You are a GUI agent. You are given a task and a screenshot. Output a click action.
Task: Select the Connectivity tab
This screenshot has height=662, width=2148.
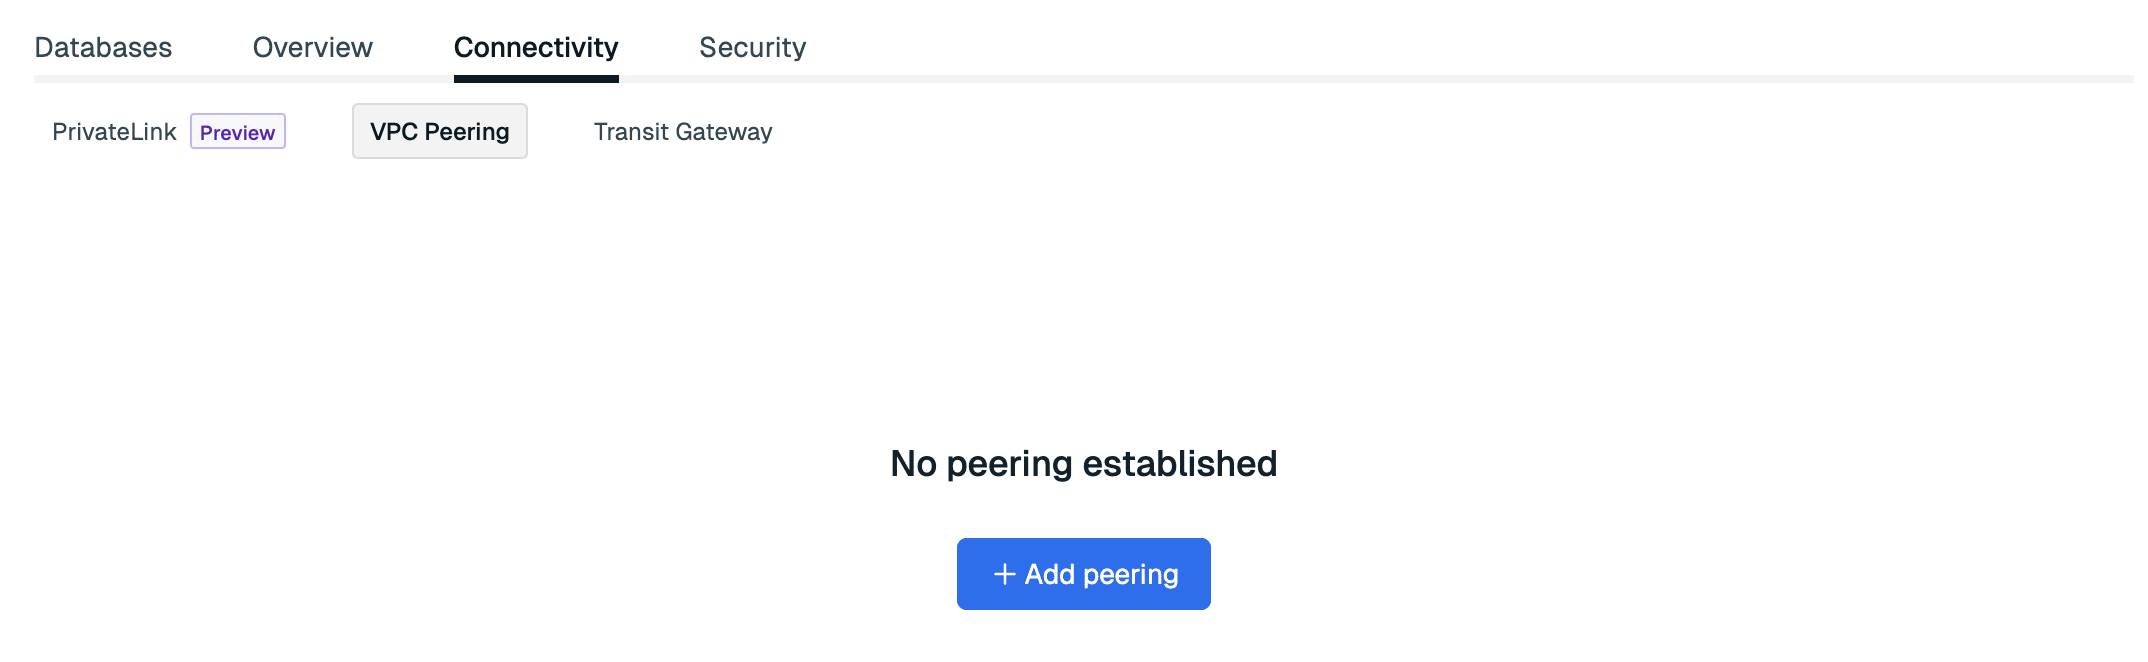click(x=536, y=47)
